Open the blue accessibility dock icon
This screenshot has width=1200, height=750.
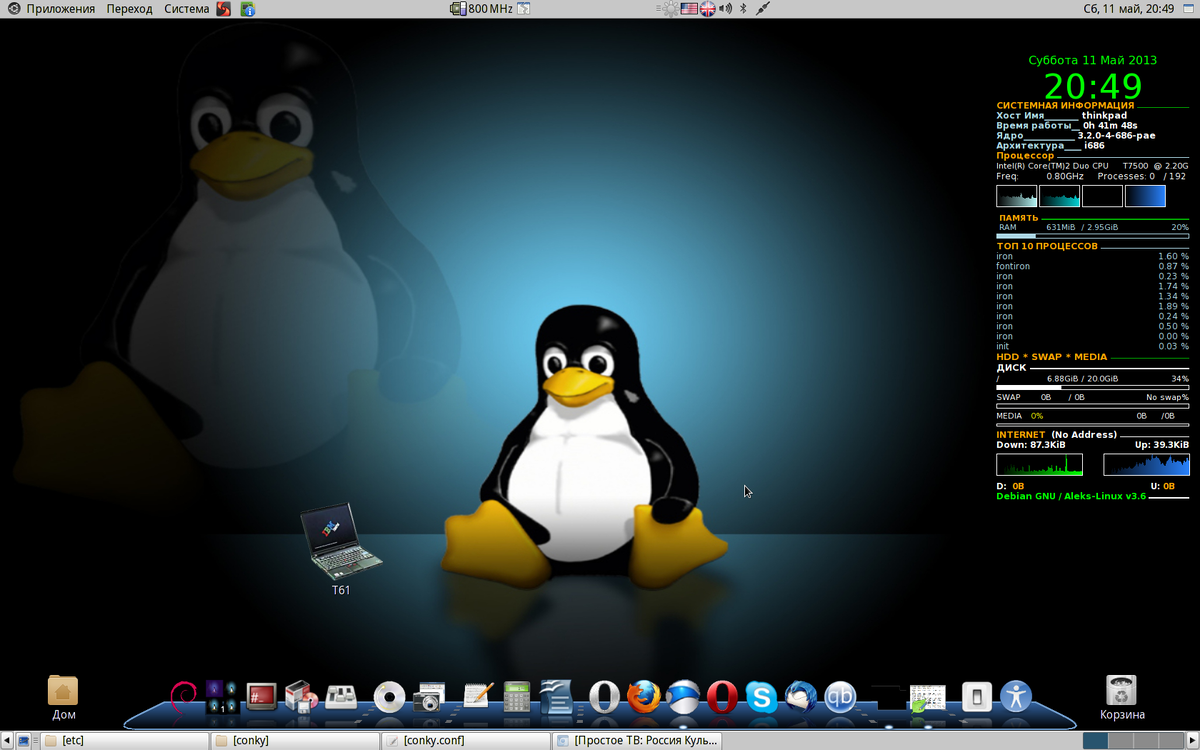point(1015,696)
